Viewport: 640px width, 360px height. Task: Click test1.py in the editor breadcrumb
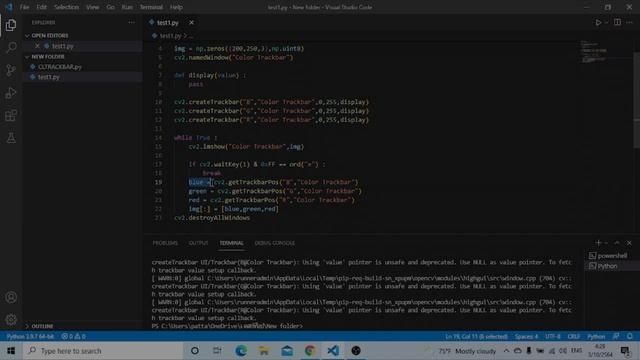tap(170, 36)
